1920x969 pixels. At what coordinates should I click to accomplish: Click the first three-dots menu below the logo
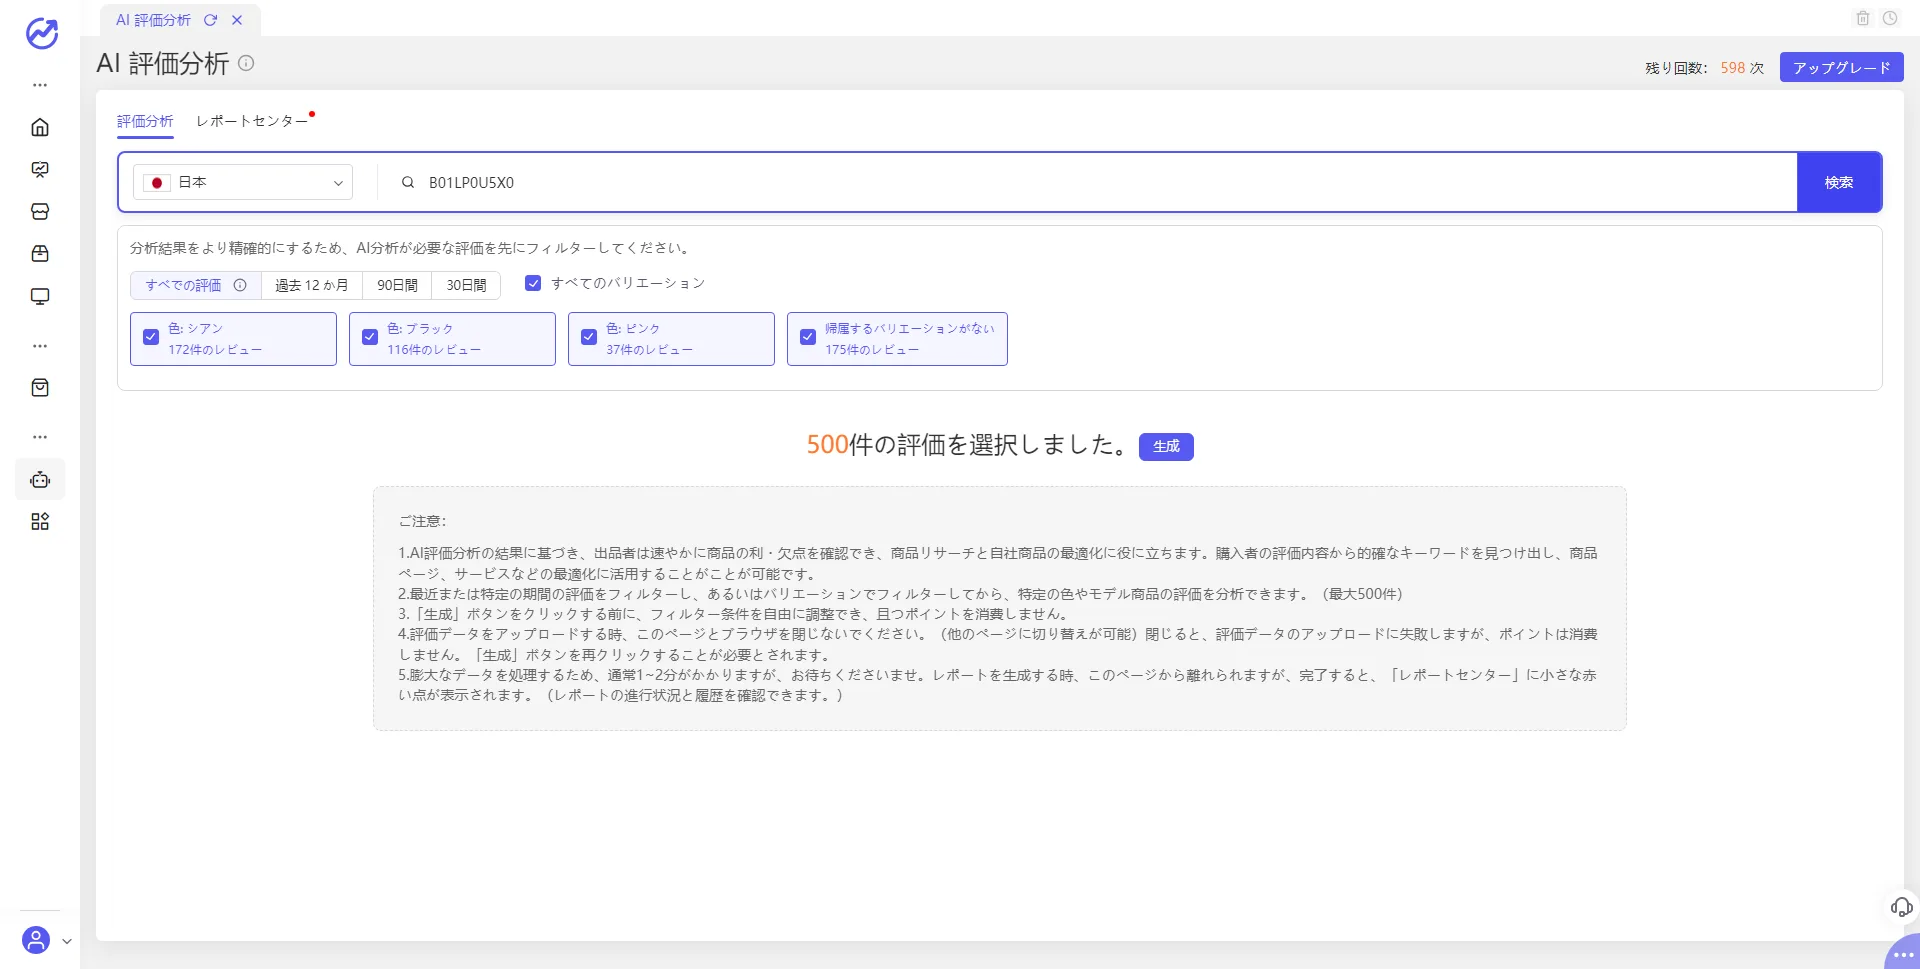click(40, 85)
